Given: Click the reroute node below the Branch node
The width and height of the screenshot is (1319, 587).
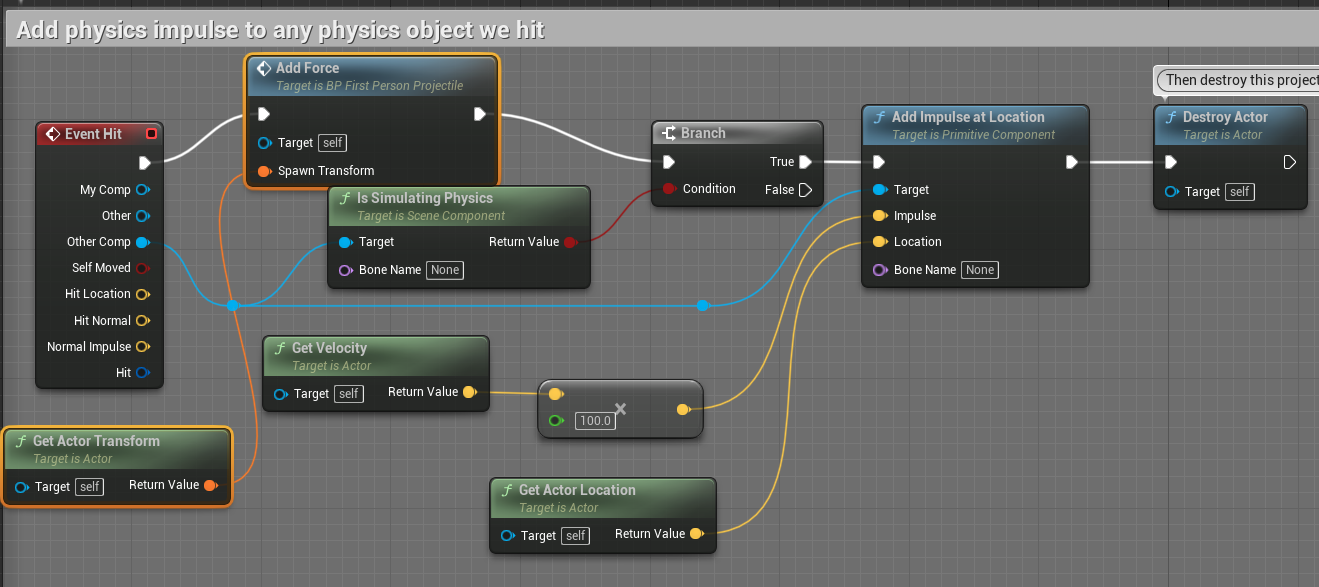Looking at the screenshot, I should (702, 305).
